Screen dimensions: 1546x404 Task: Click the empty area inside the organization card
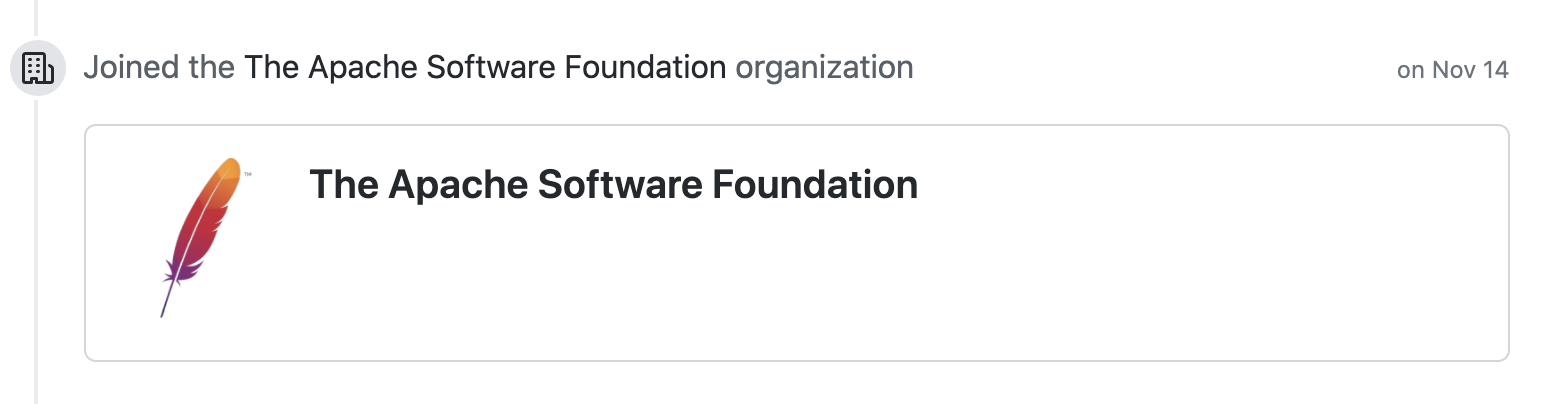tap(1000, 280)
